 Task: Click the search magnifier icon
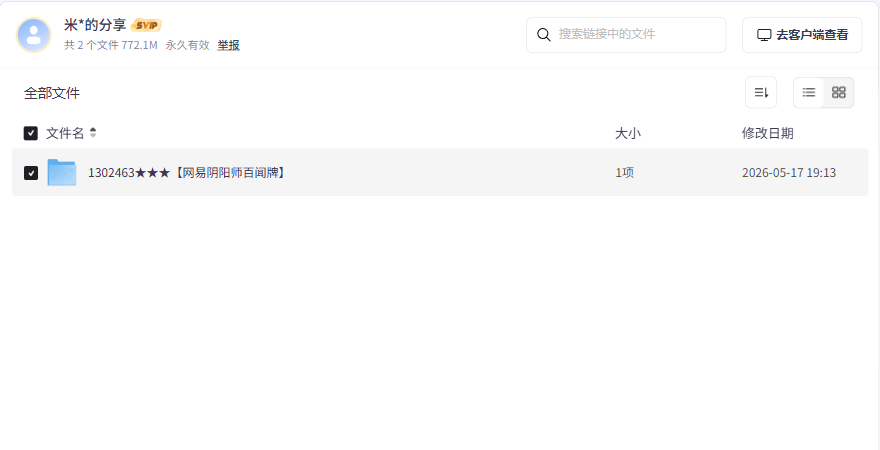(x=543, y=35)
